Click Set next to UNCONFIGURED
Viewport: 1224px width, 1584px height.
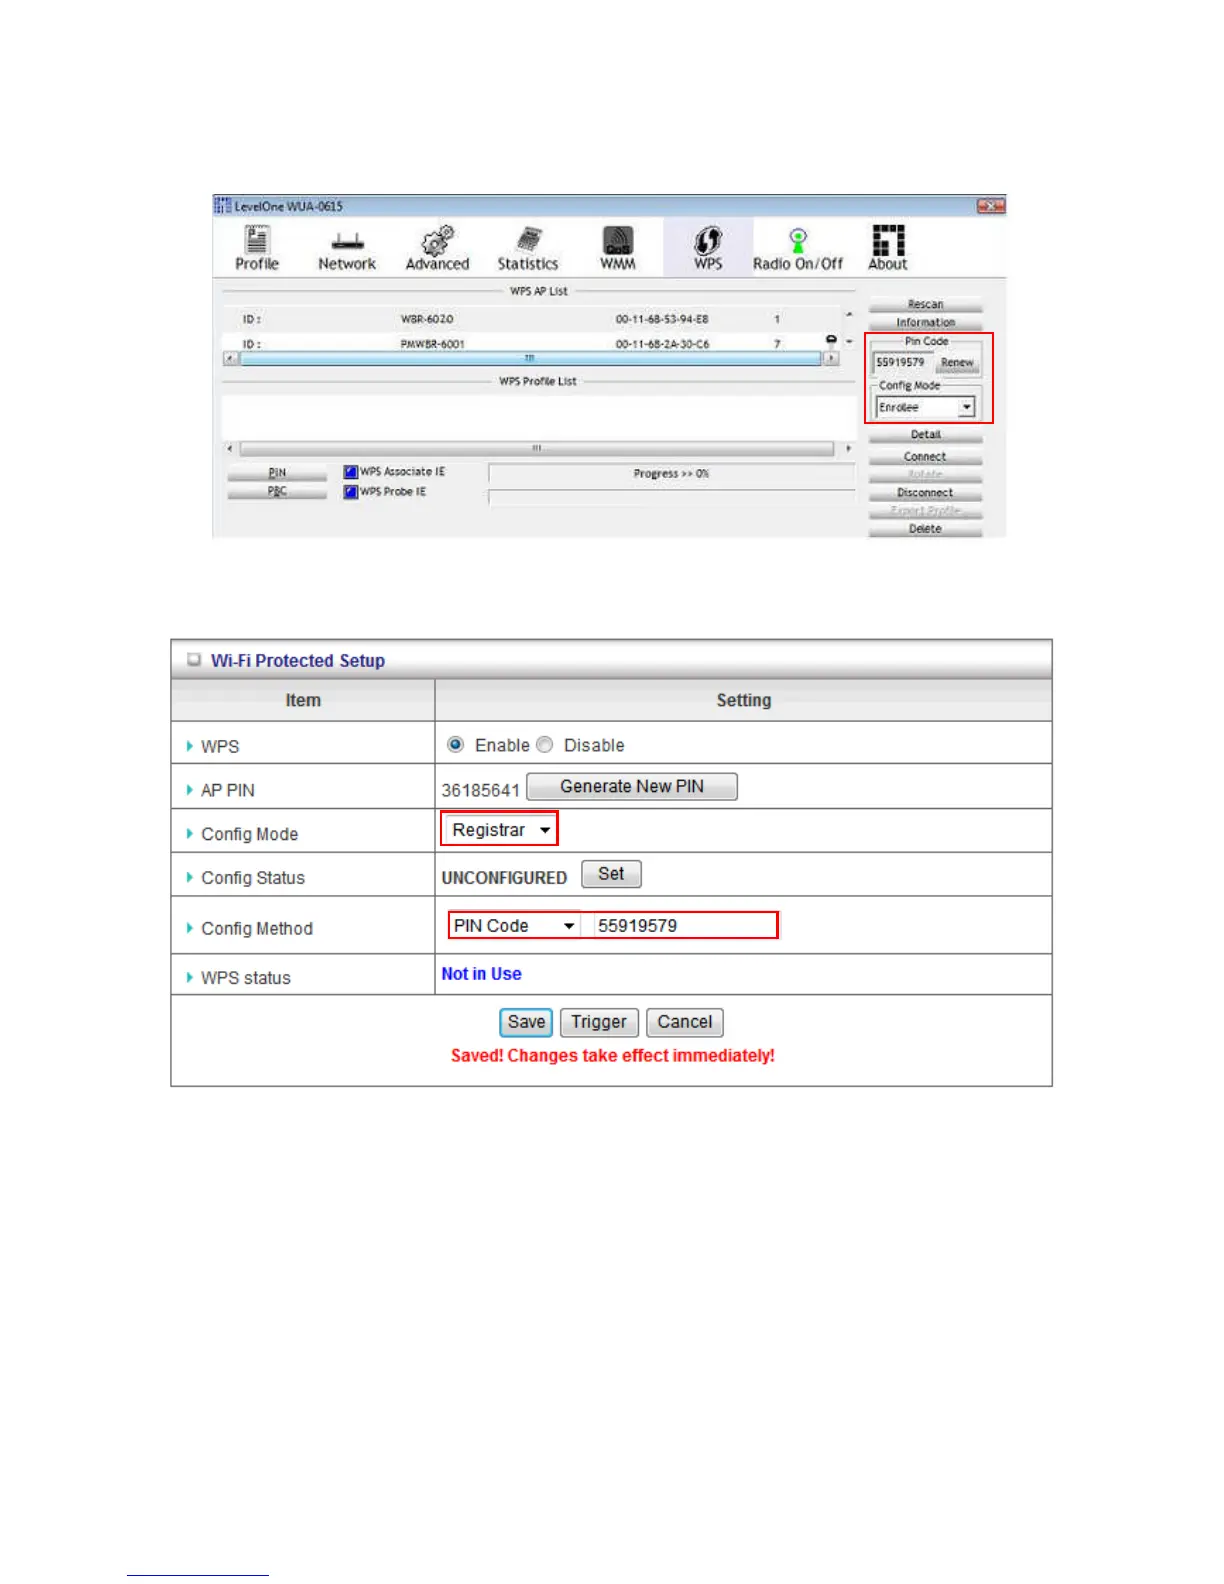click(611, 874)
